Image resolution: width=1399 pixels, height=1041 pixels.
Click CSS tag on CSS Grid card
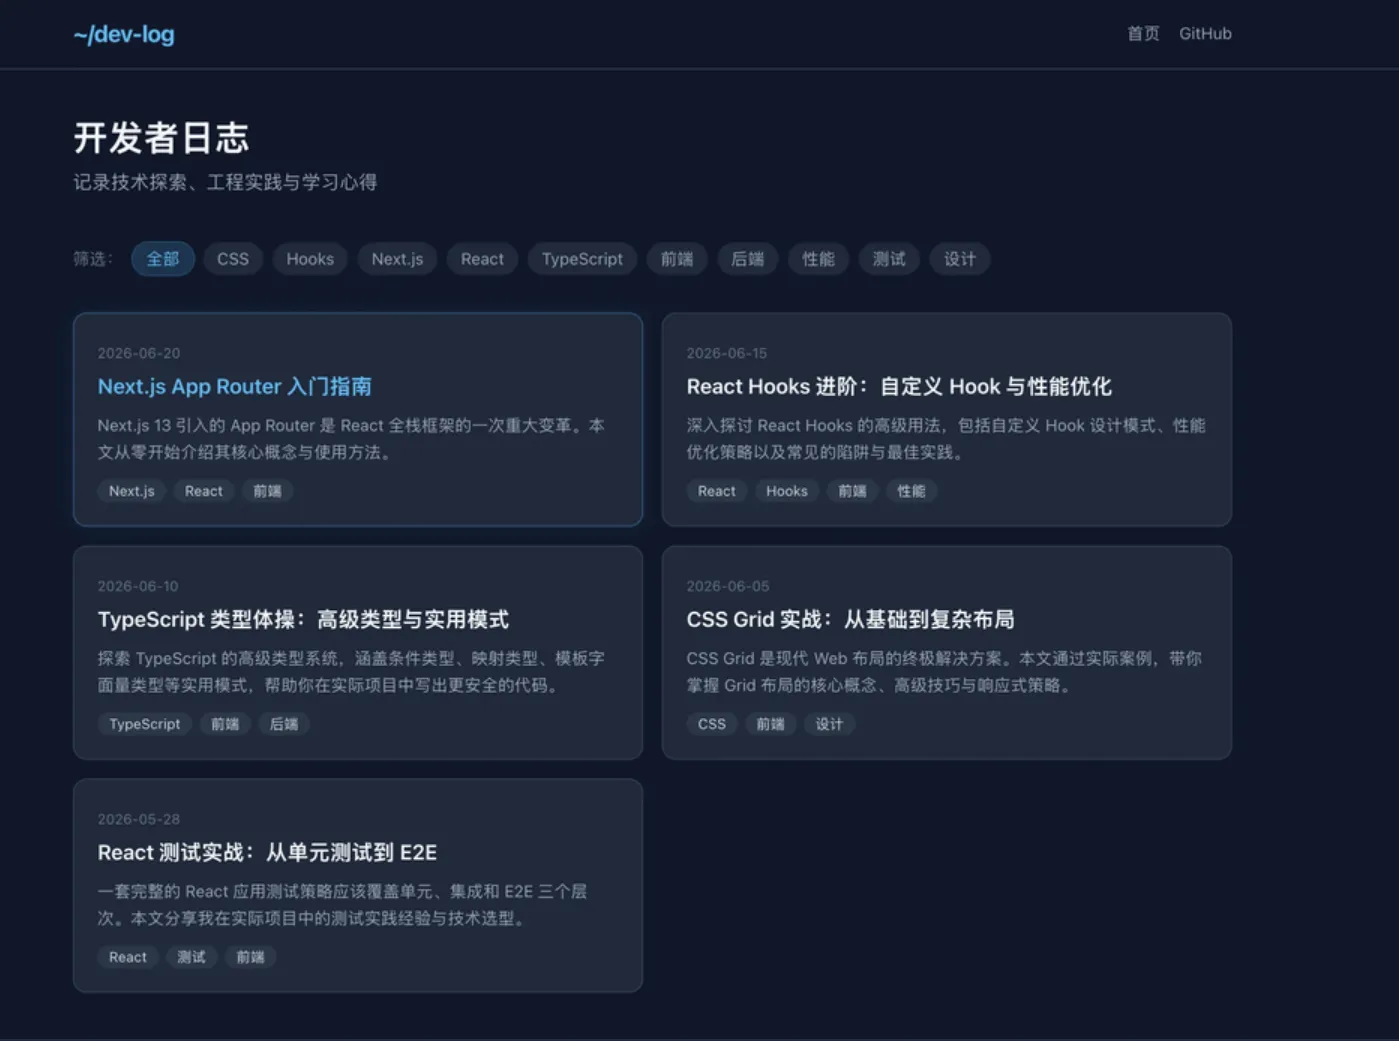pyautogui.click(x=712, y=724)
